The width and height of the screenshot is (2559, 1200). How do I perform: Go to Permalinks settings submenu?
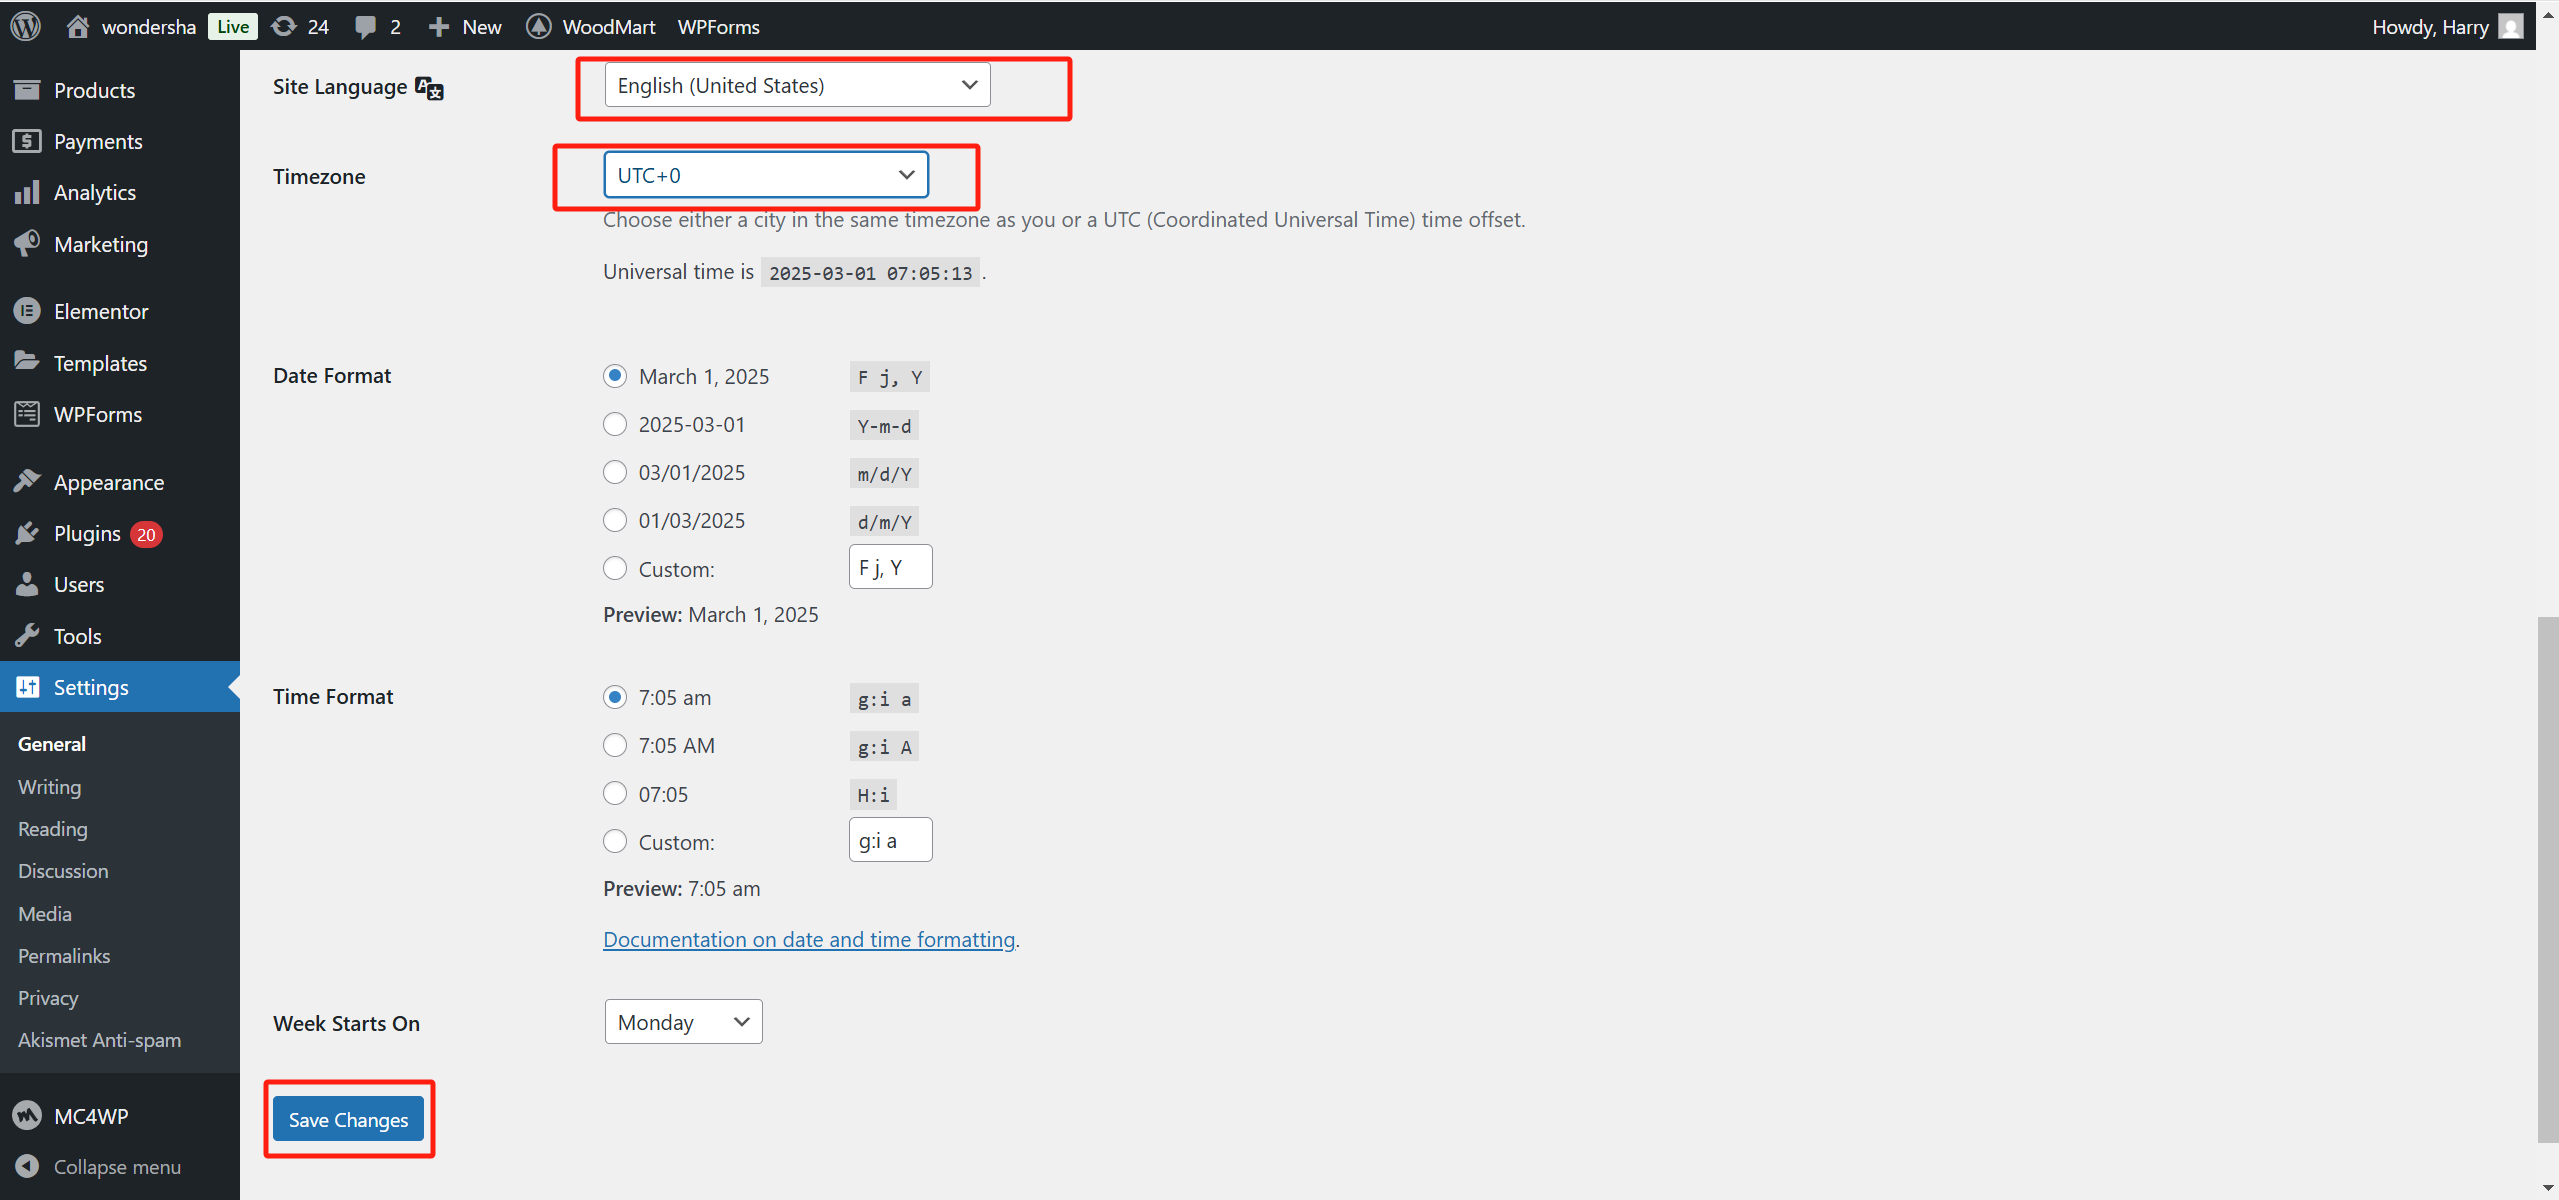64,956
